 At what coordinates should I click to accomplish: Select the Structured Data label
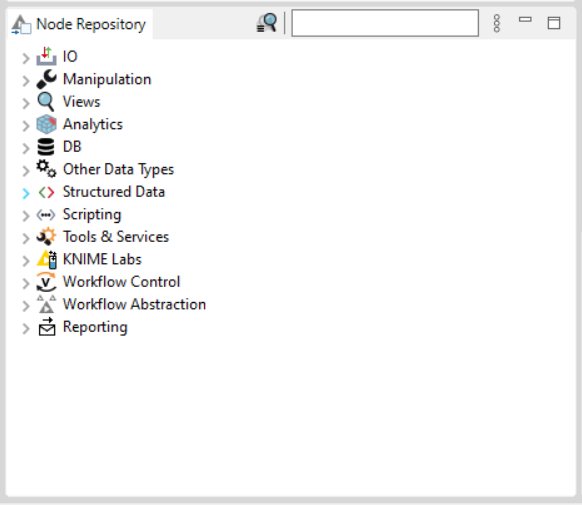(114, 192)
